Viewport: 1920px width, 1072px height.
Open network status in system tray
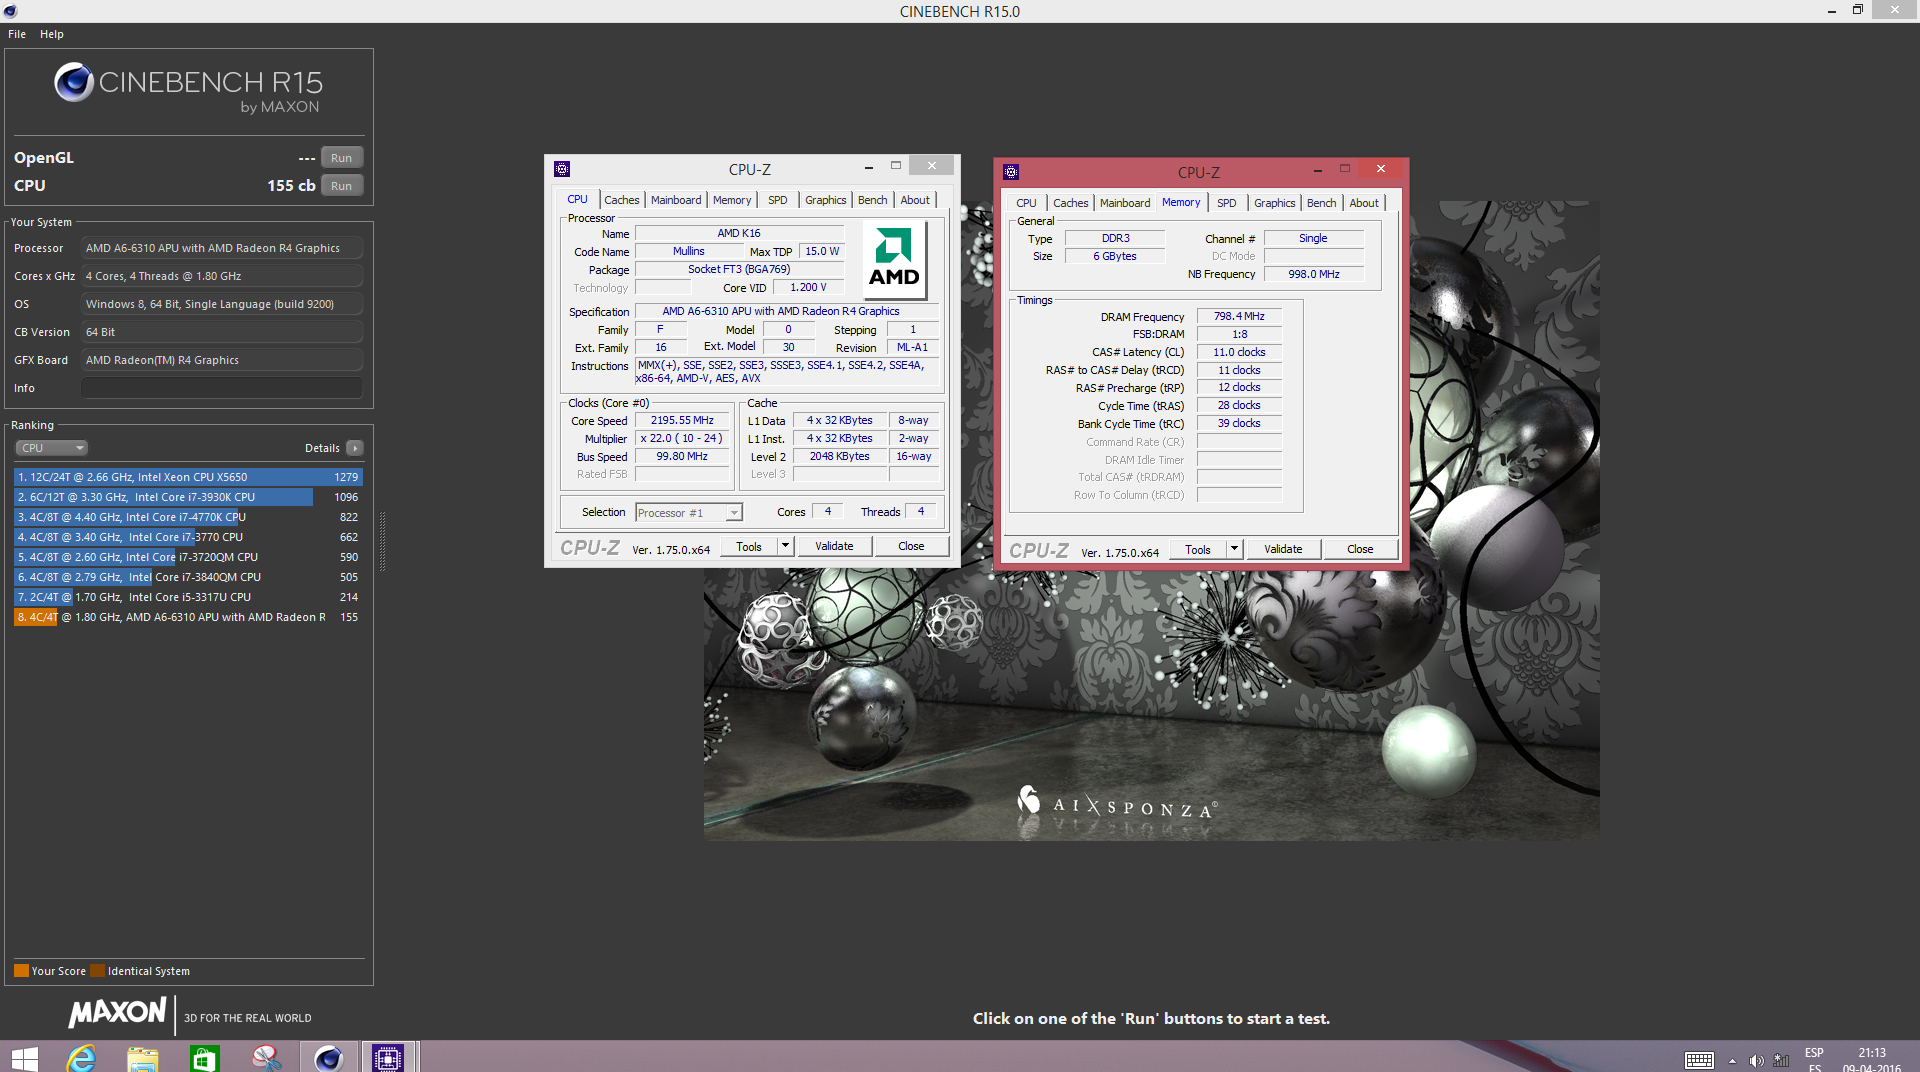pos(1781,1060)
